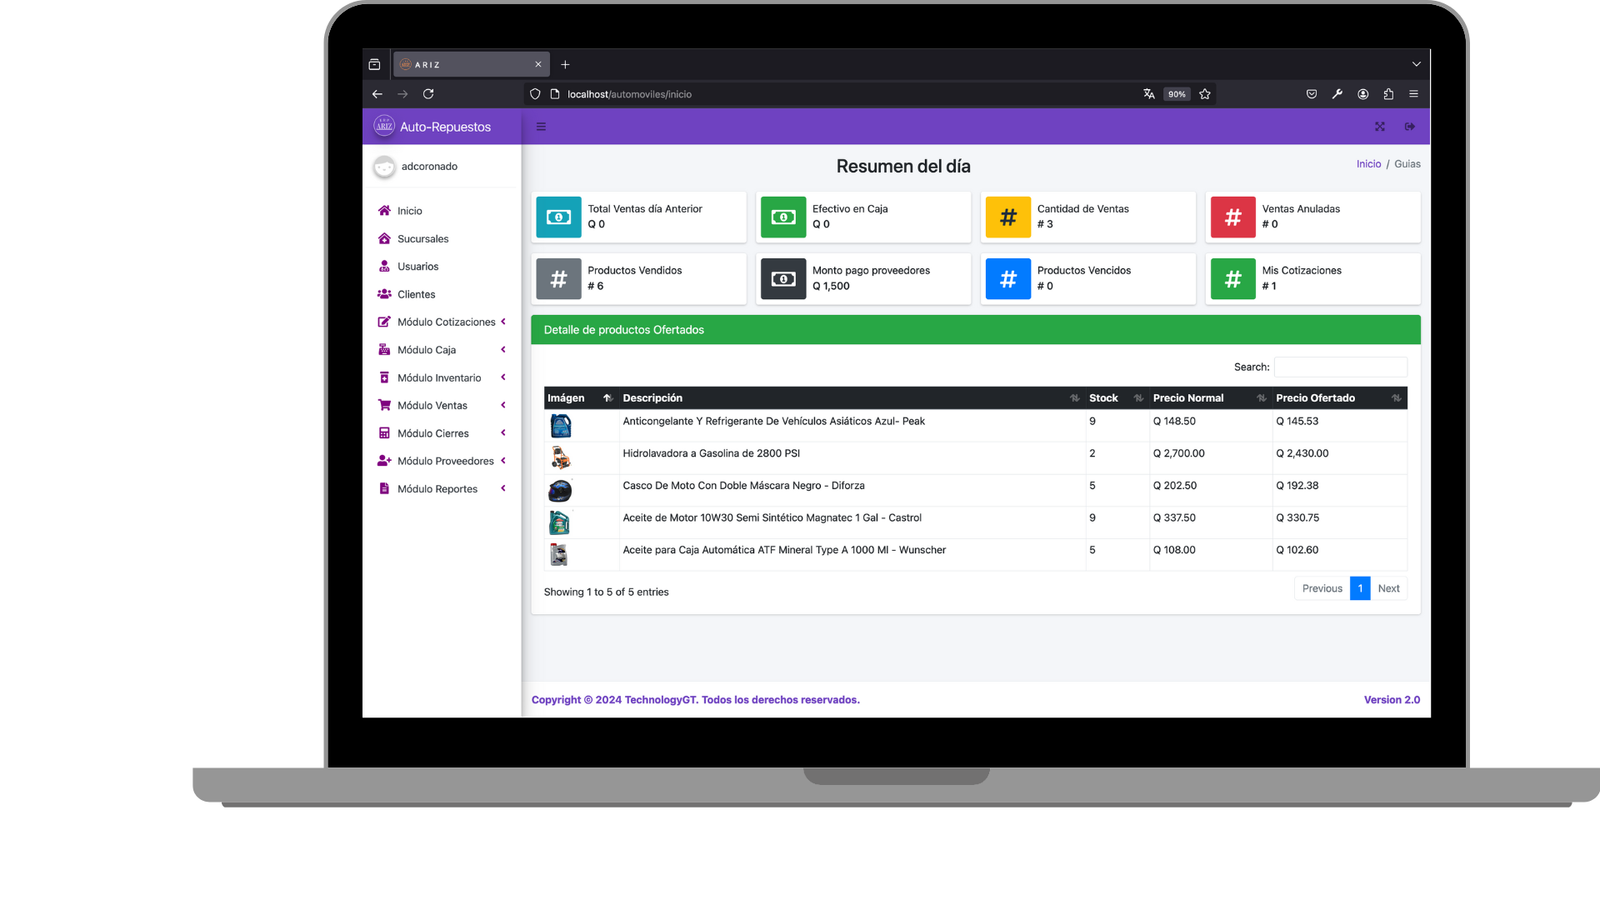
Task: Bookmark this page with the star icon
Action: point(1205,94)
